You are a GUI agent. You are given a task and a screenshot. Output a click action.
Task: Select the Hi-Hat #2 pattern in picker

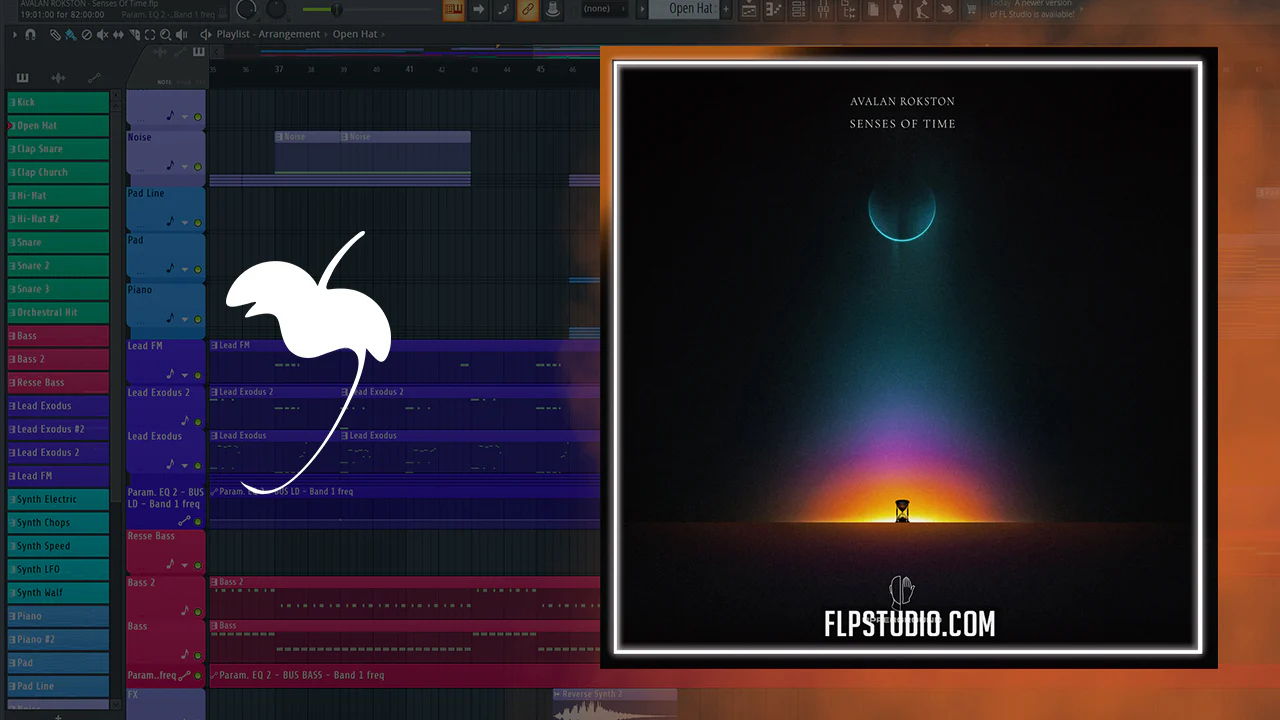(x=58, y=219)
